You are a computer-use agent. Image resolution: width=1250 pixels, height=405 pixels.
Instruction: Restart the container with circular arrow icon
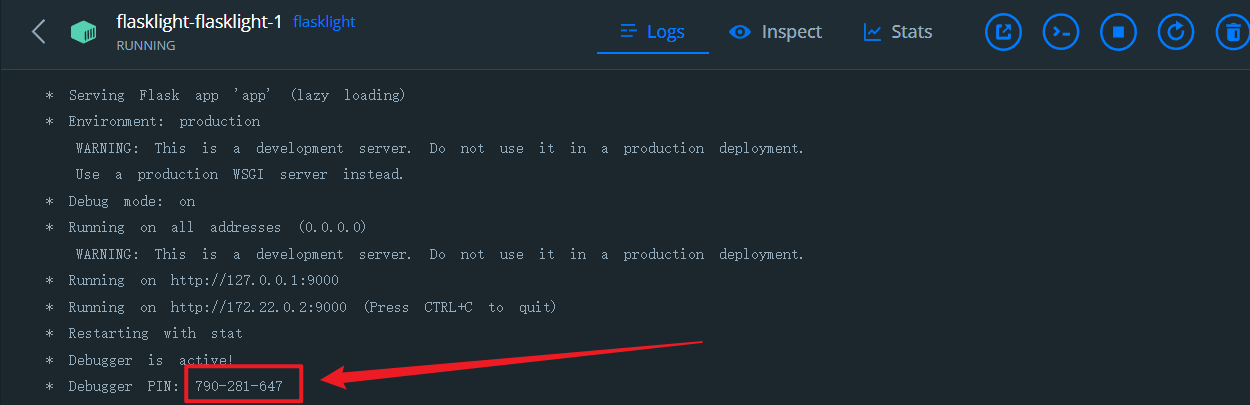[x=1176, y=32]
